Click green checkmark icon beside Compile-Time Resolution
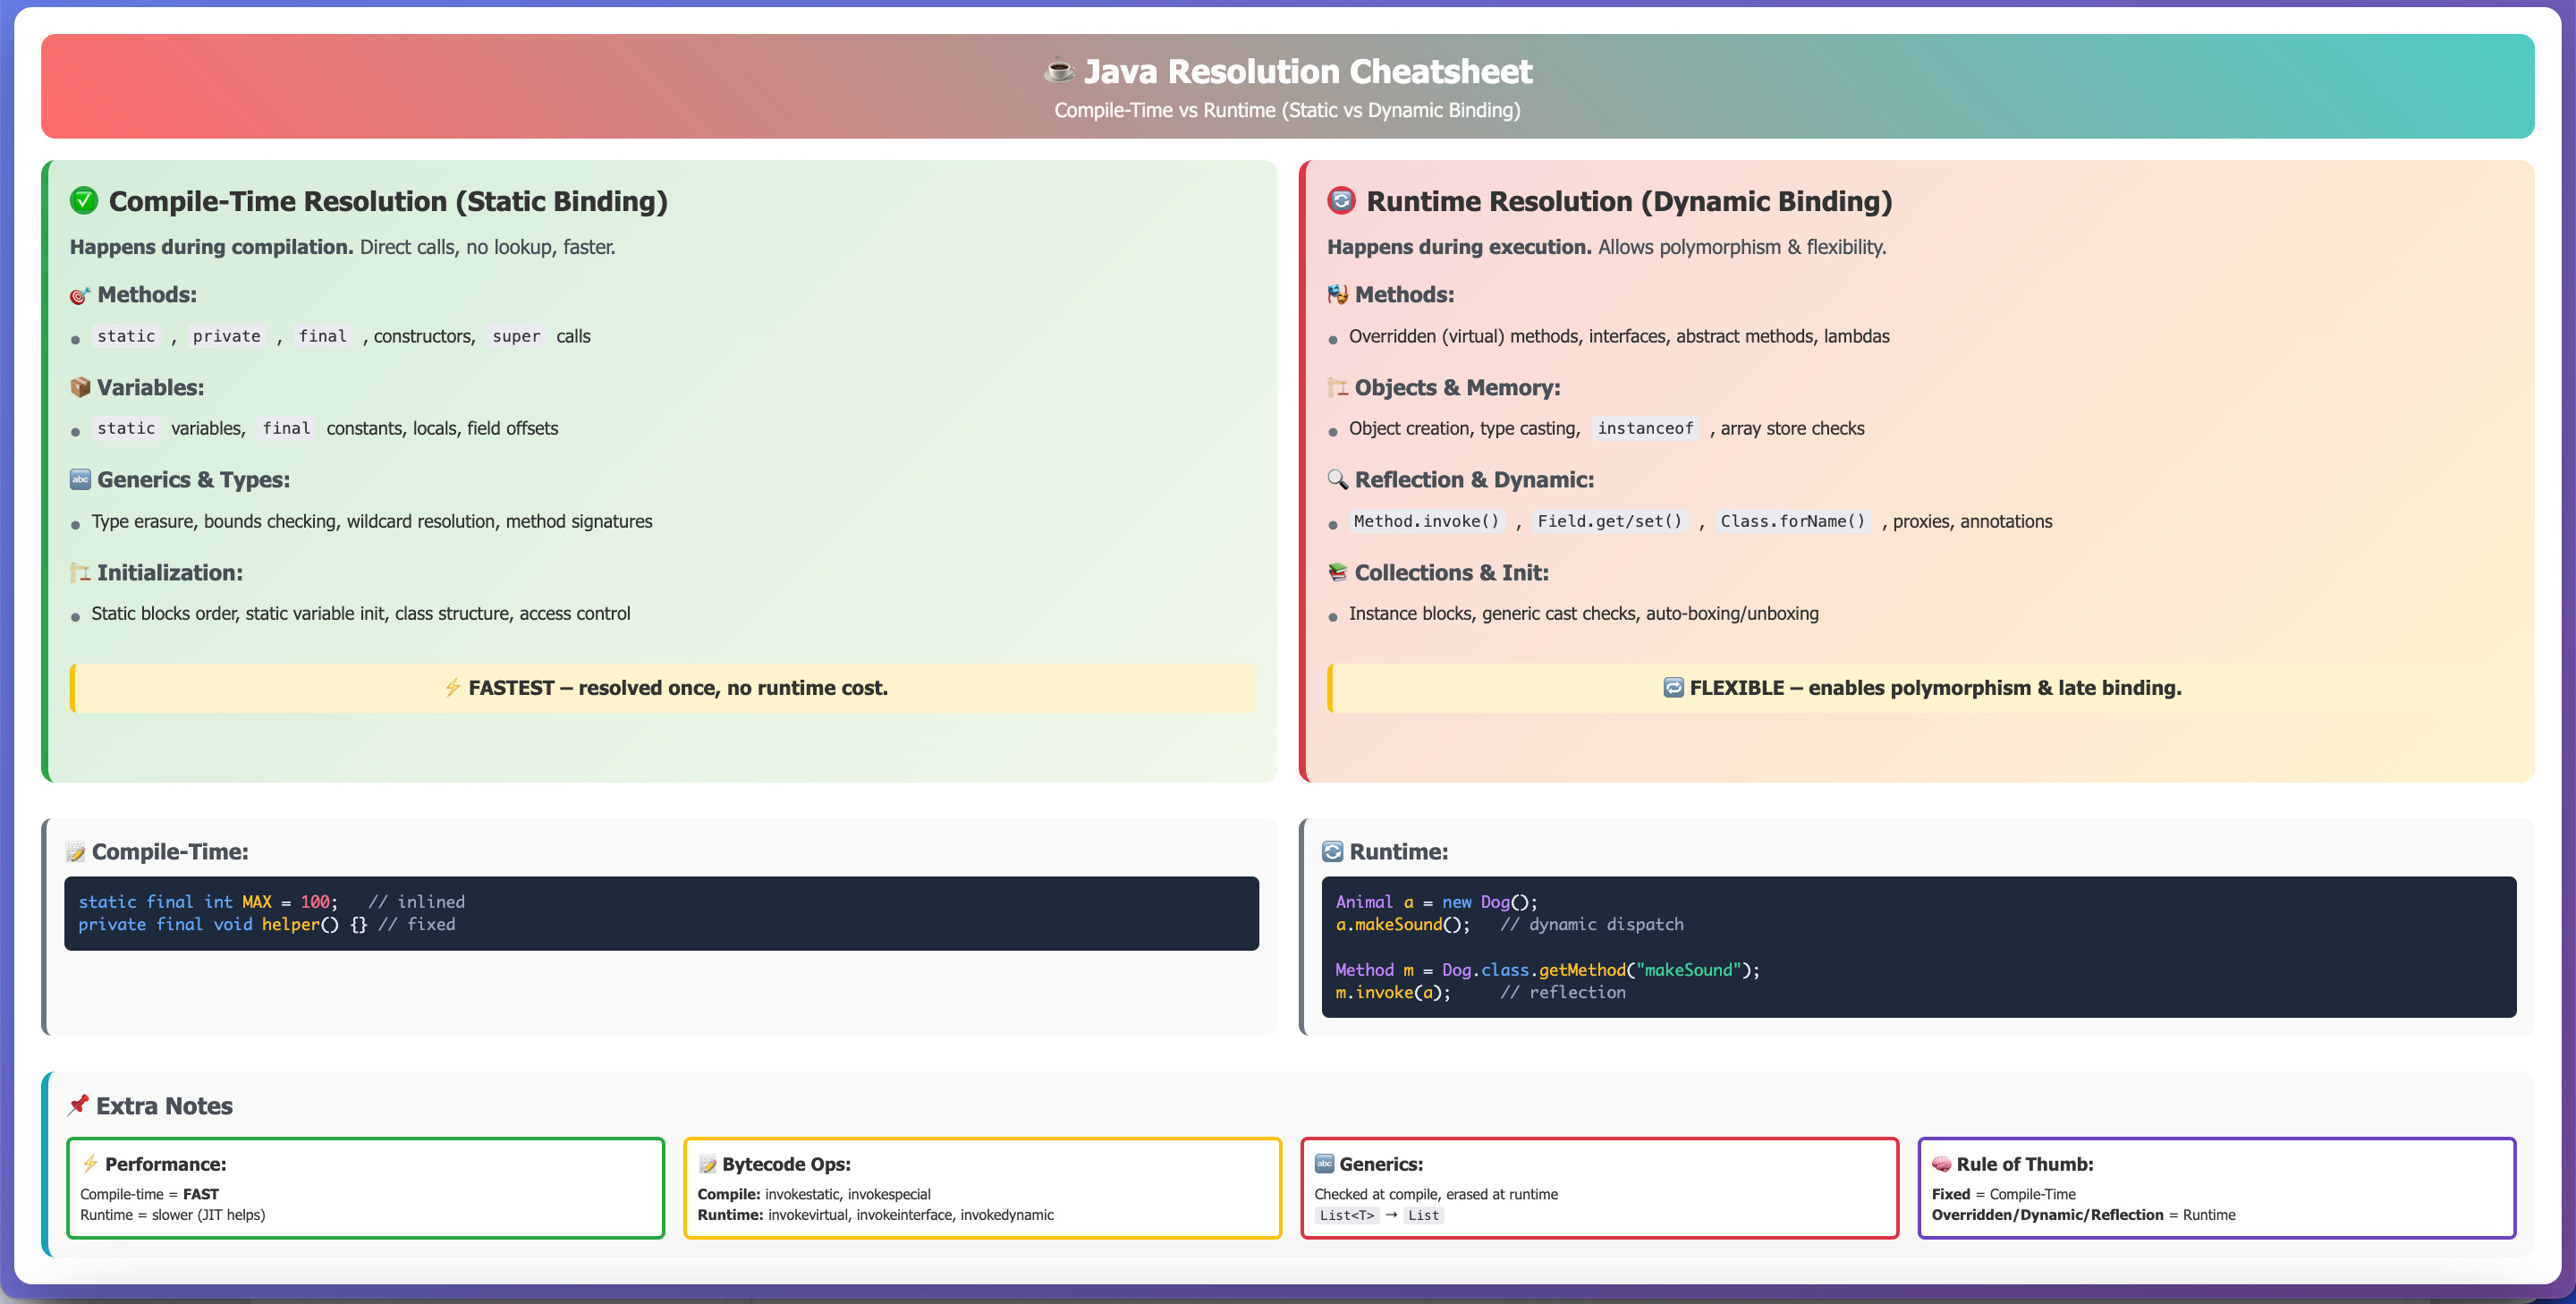Viewport: 2576px width, 1304px height. [84, 201]
